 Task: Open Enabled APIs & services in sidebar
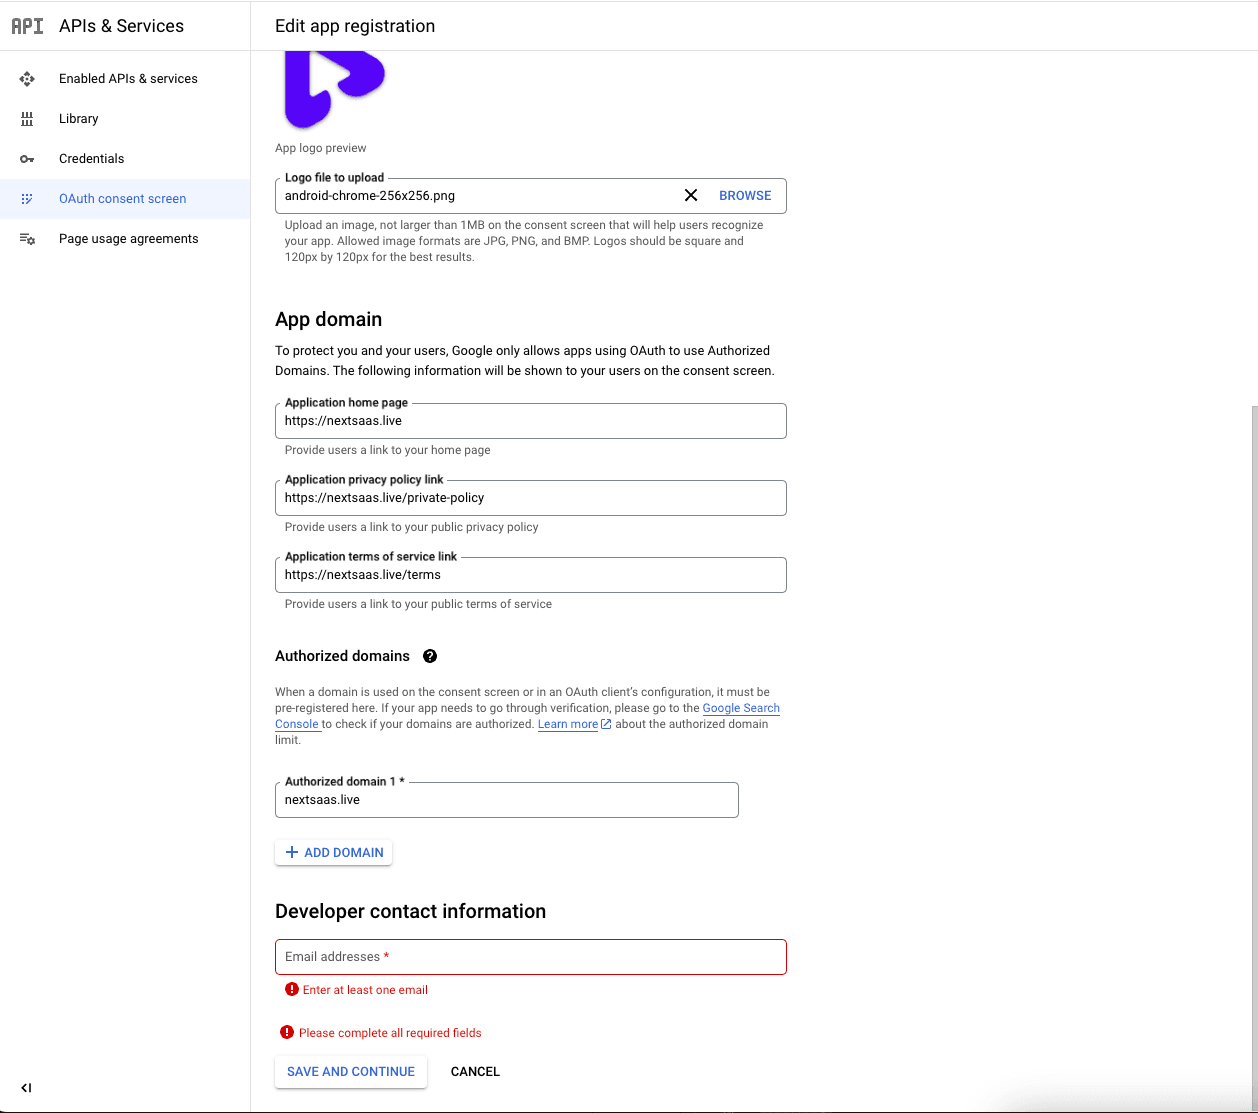[128, 78]
